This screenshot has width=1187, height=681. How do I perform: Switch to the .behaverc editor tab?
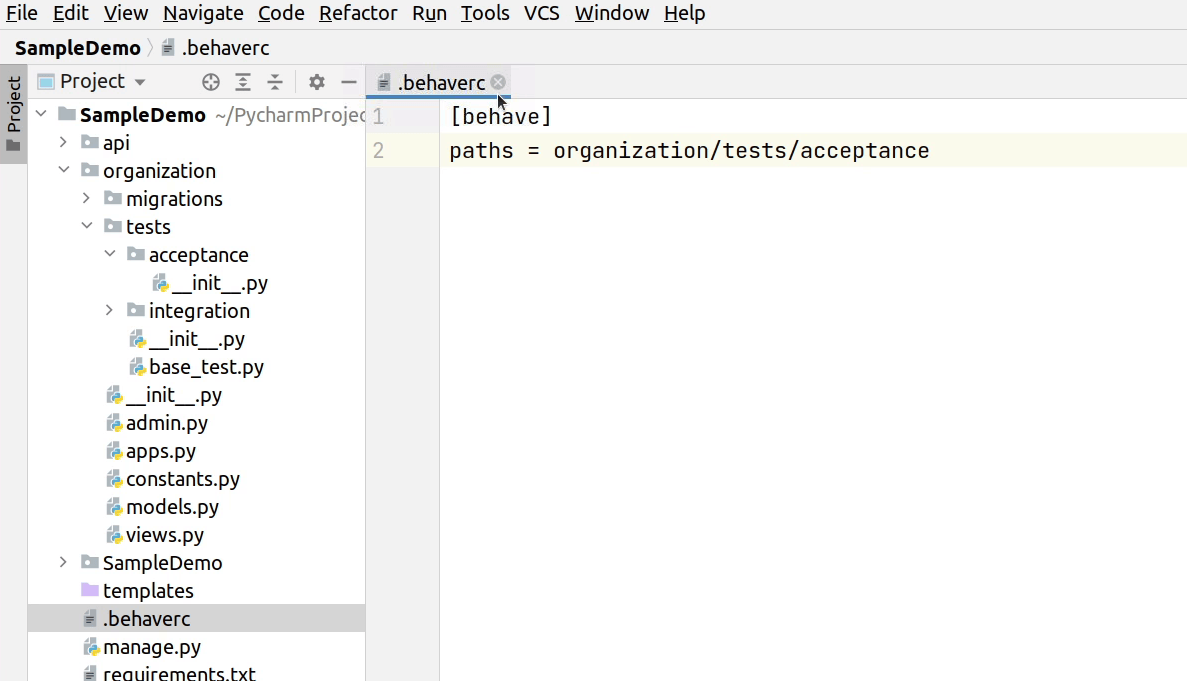tap(440, 83)
